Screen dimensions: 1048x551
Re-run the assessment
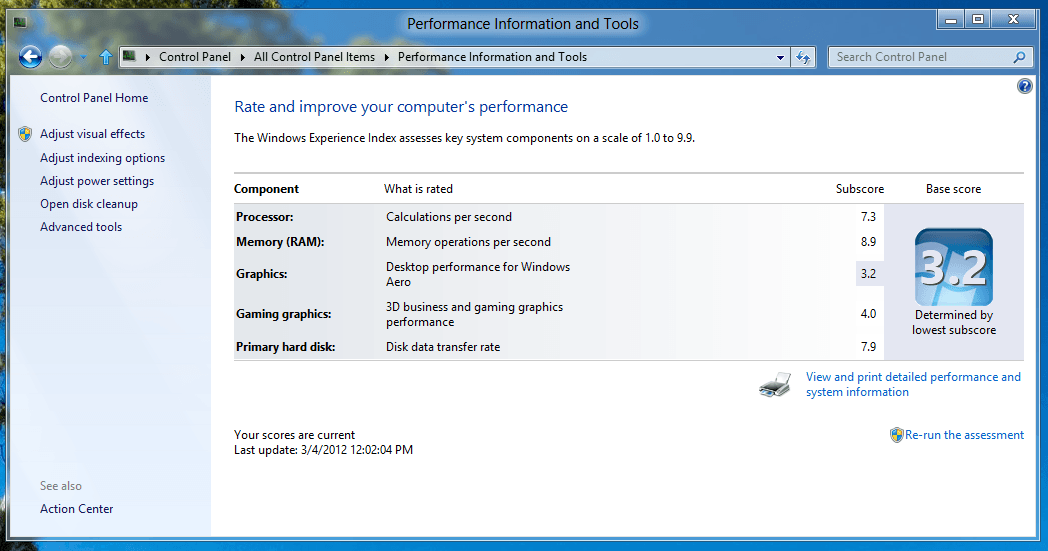pos(964,435)
